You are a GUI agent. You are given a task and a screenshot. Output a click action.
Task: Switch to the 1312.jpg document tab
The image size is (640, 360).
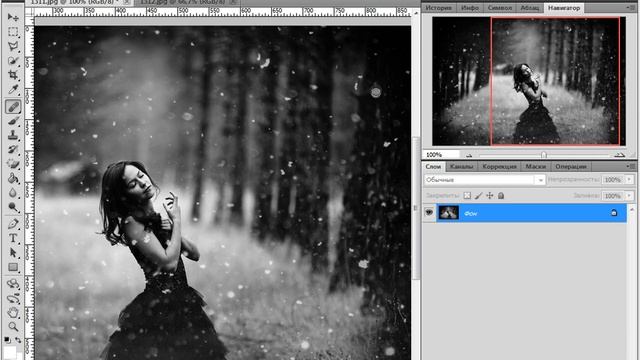pyautogui.click(x=182, y=2)
